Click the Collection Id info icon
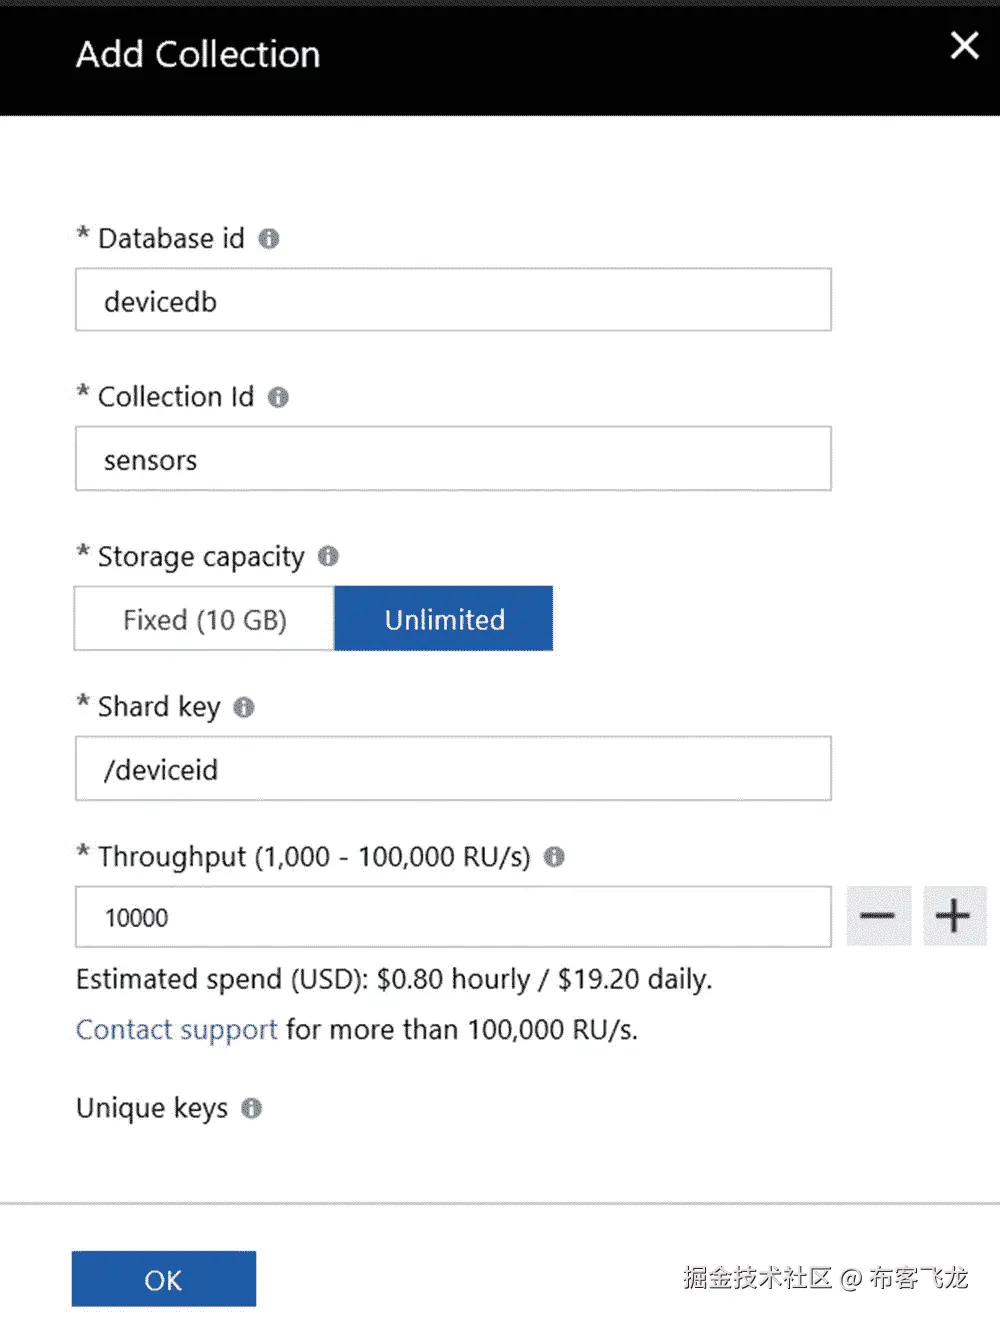The height and width of the screenshot is (1323, 1000). (278, 398)
